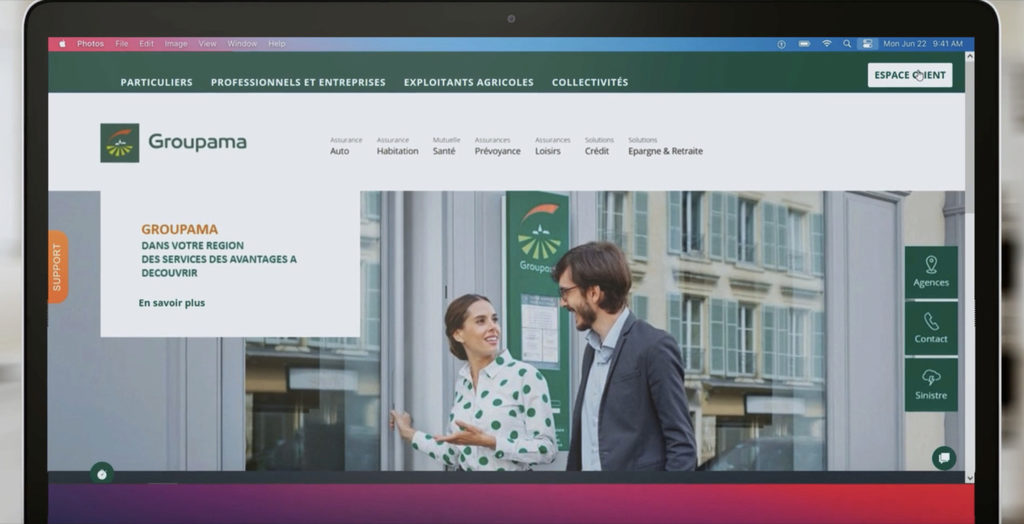Viewport: 1024px width, 524px height.
Task: Select the PARTICULIERS section tab
Action: (156, 82)
